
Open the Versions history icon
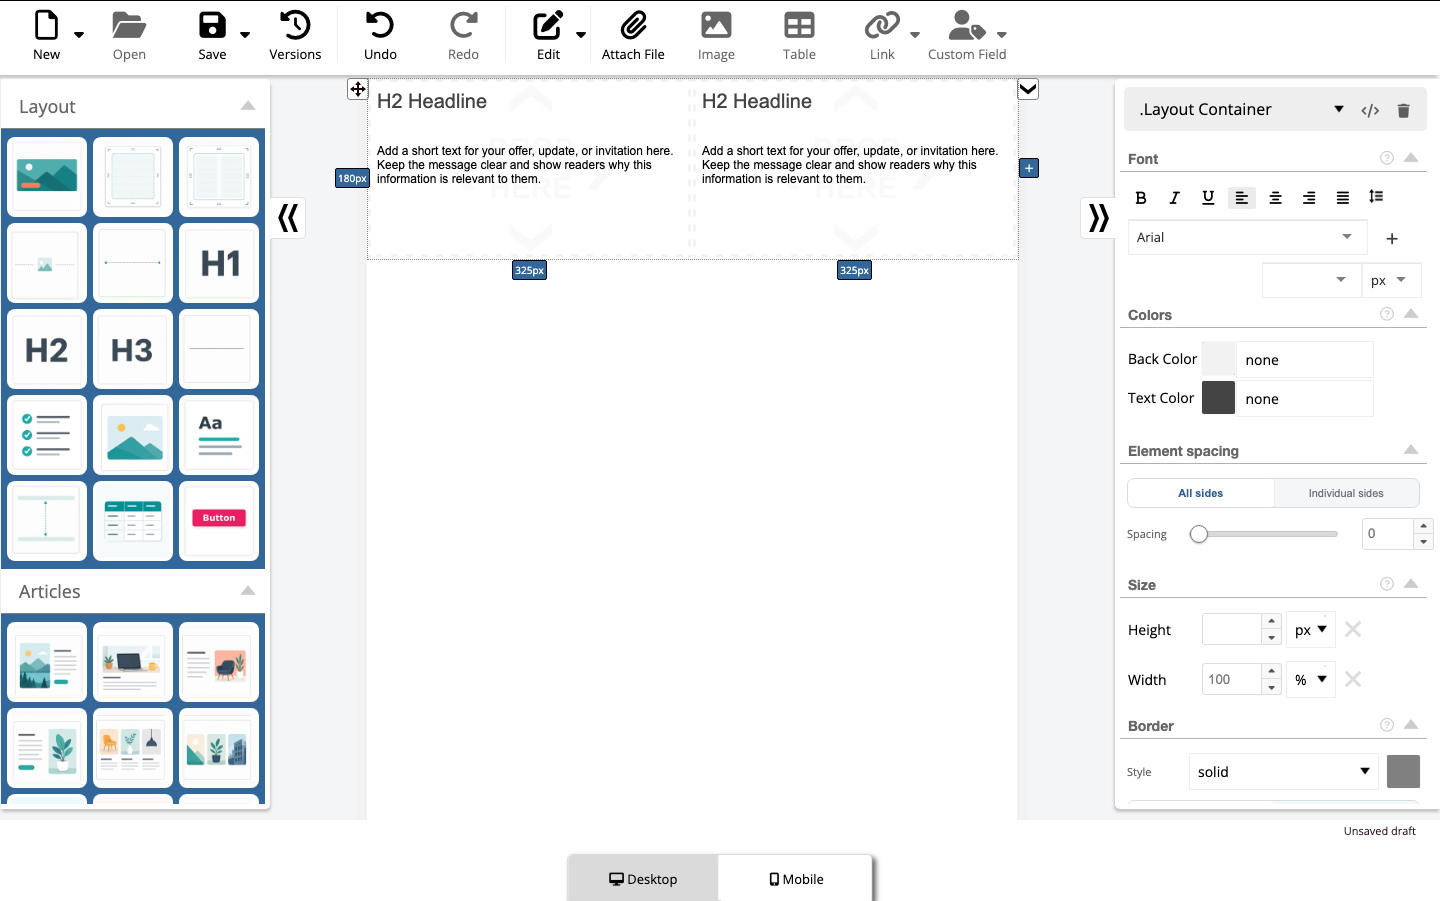tap(295, 25)
